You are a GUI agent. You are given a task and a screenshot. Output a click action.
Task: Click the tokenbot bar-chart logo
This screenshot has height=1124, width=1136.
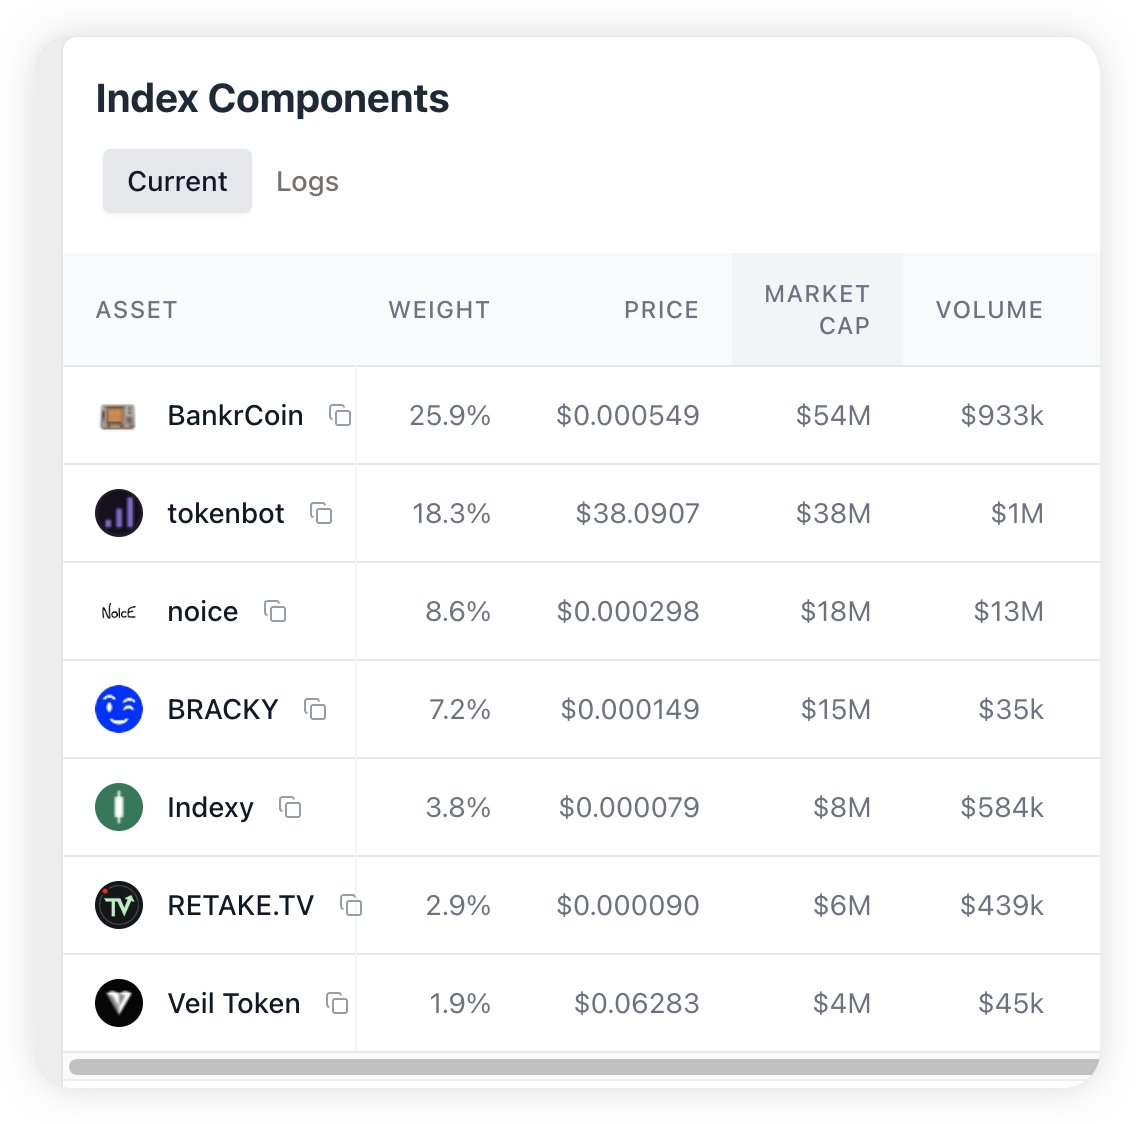118,514
